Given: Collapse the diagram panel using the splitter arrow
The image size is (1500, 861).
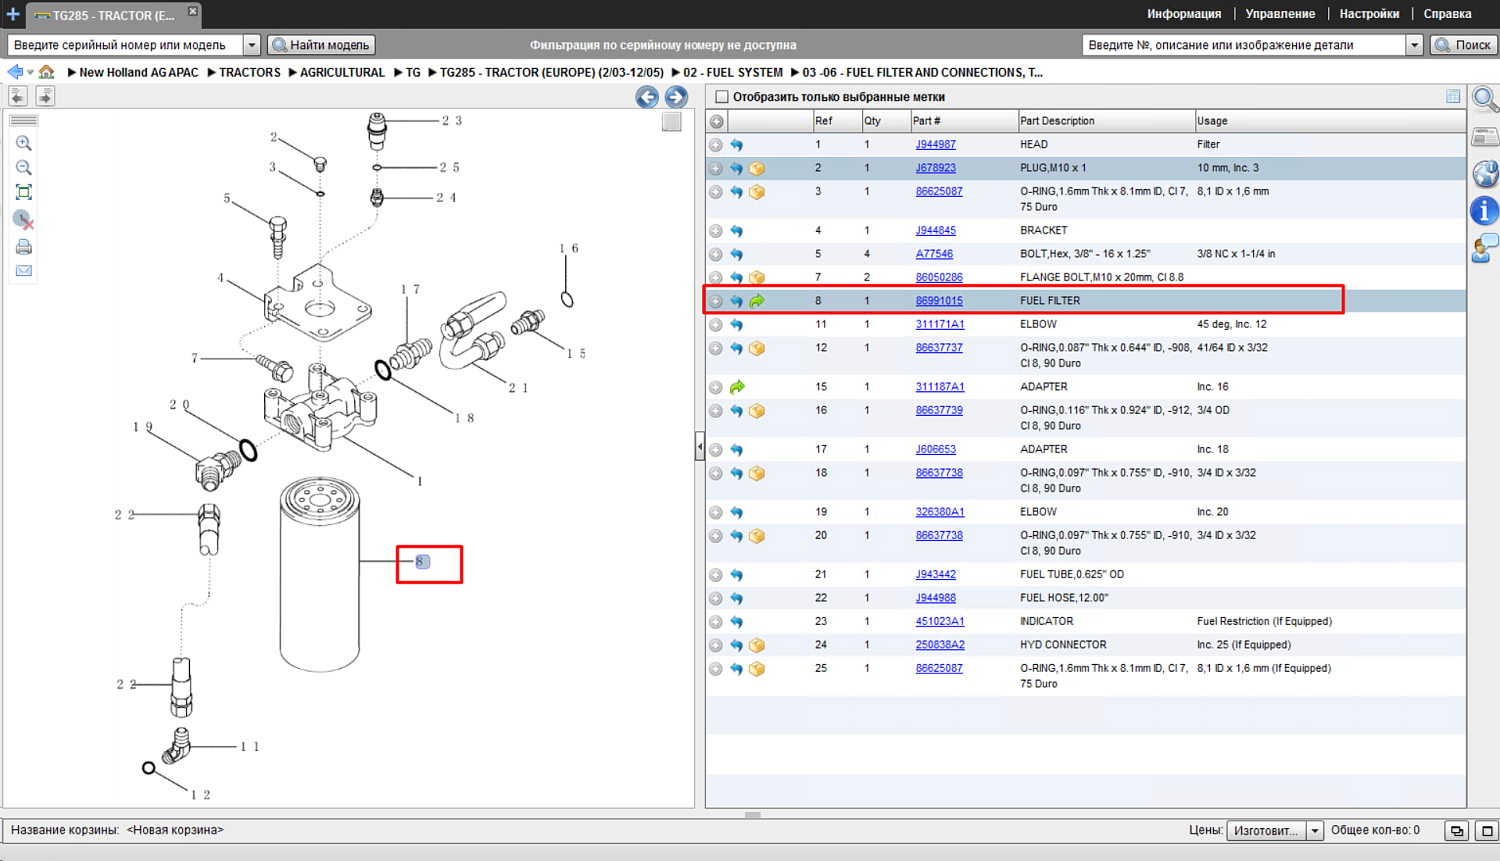Looking at the screenshot, I should pyautogui.click(x=699, y=447).
